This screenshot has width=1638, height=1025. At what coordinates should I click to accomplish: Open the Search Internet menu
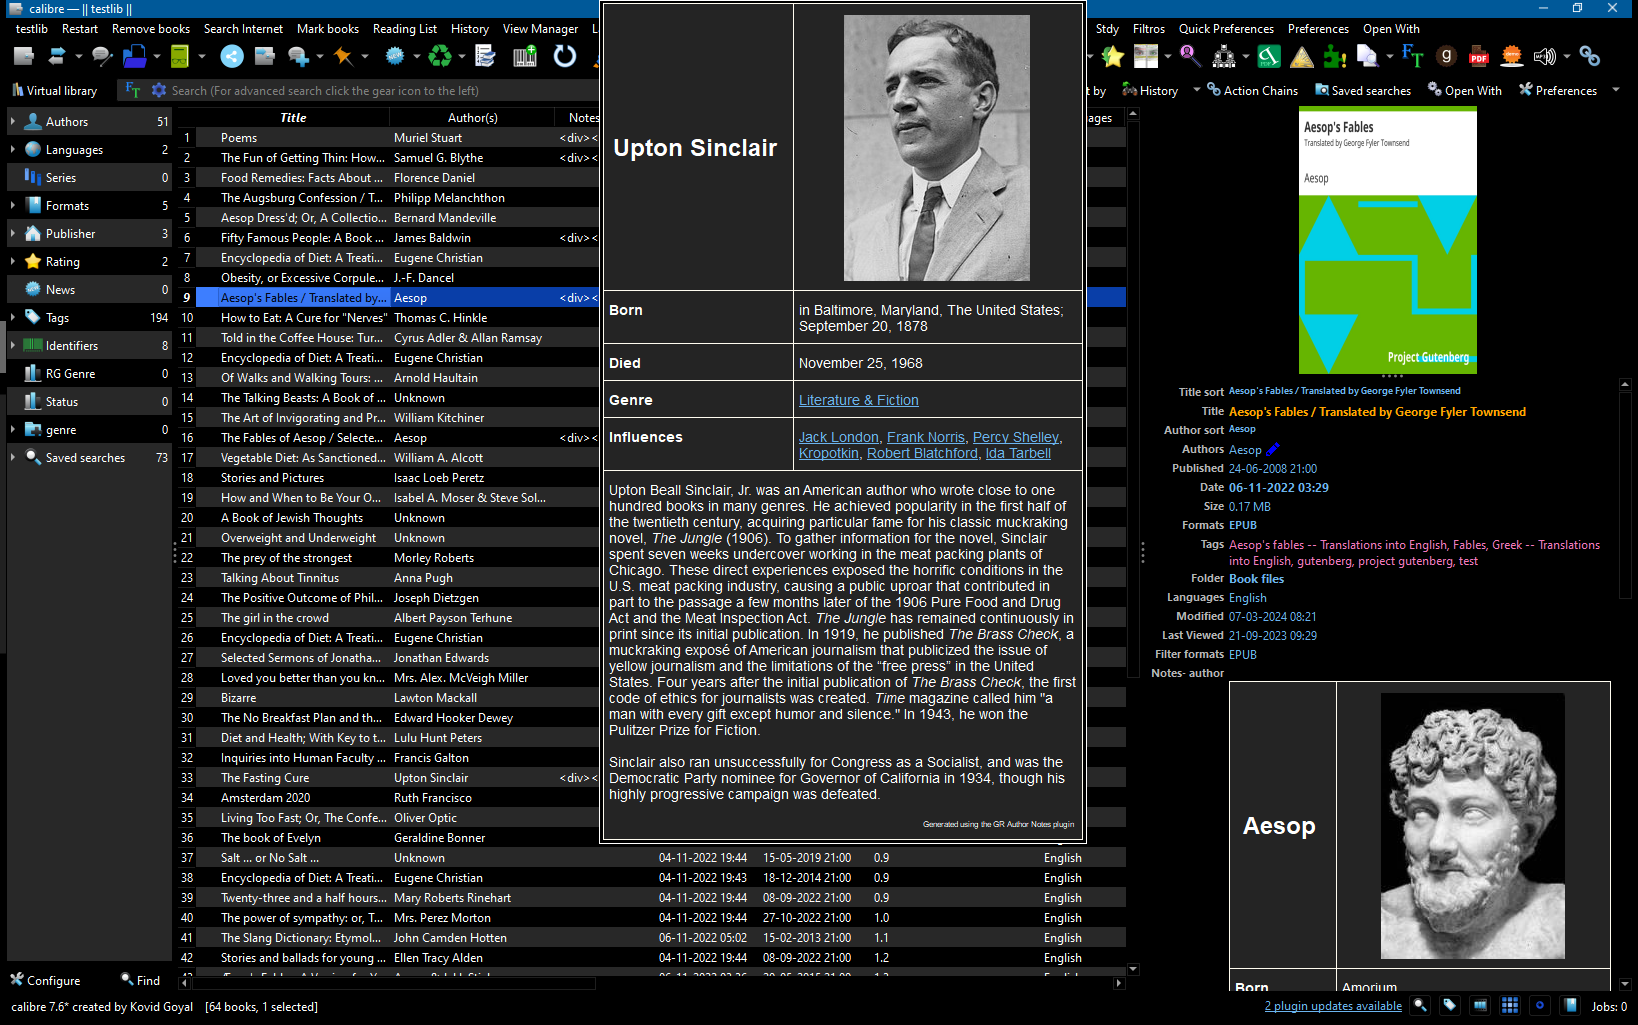pyautogui.click(x=243, y=29)
